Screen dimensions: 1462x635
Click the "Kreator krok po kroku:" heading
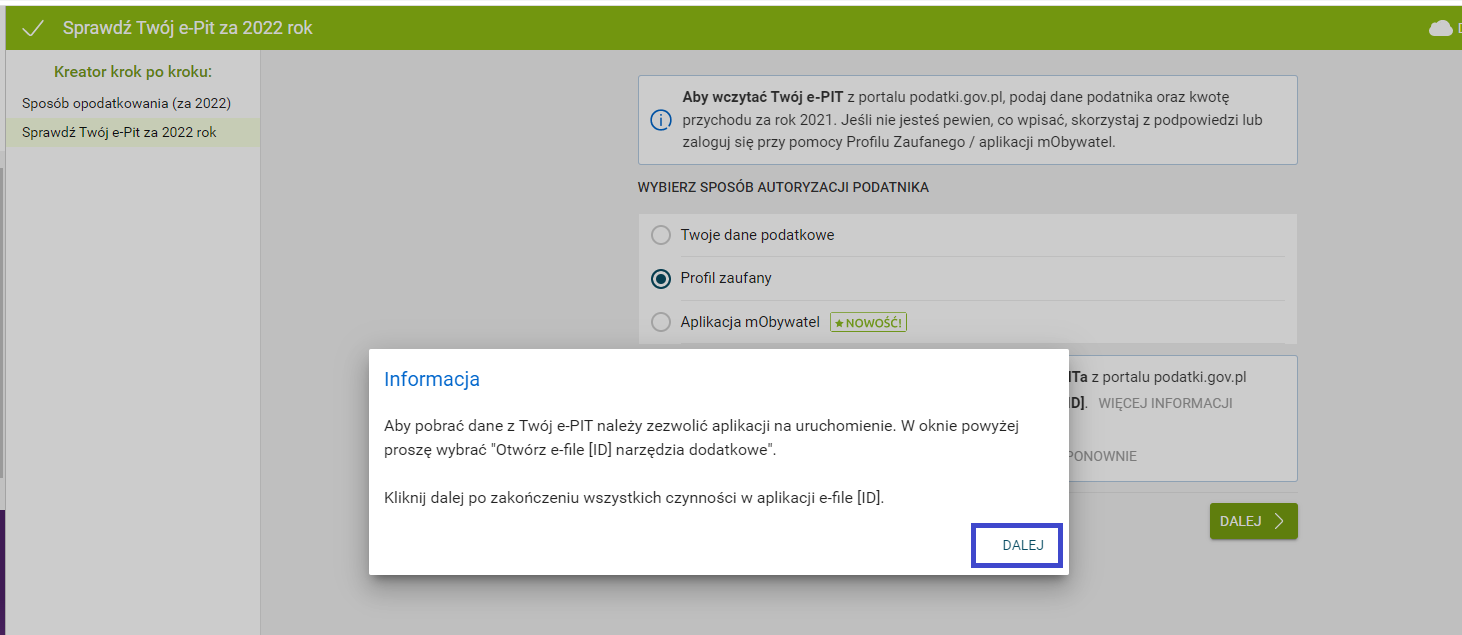point(132,72)
